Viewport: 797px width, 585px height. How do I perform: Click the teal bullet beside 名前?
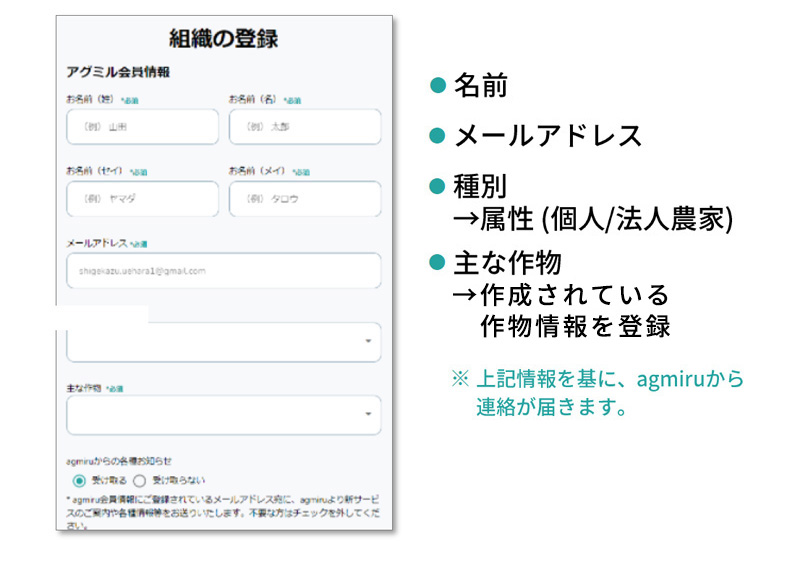436,85
